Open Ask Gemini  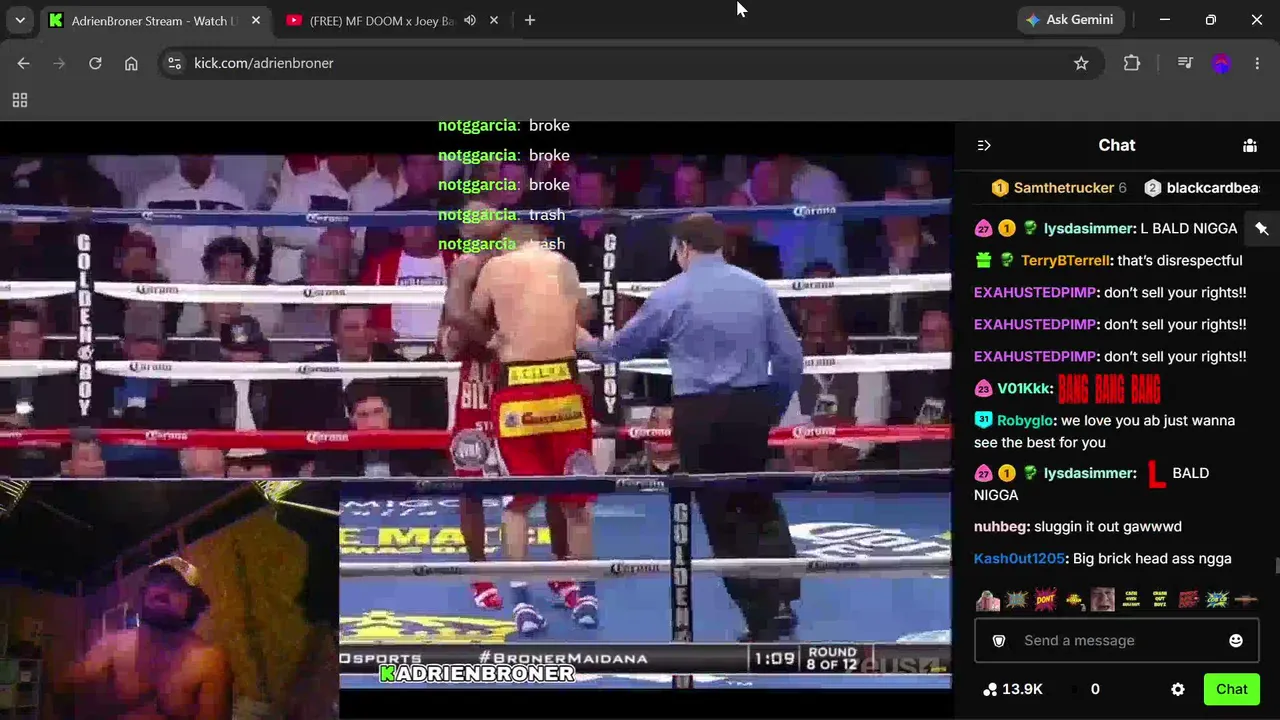point(1070,20)
